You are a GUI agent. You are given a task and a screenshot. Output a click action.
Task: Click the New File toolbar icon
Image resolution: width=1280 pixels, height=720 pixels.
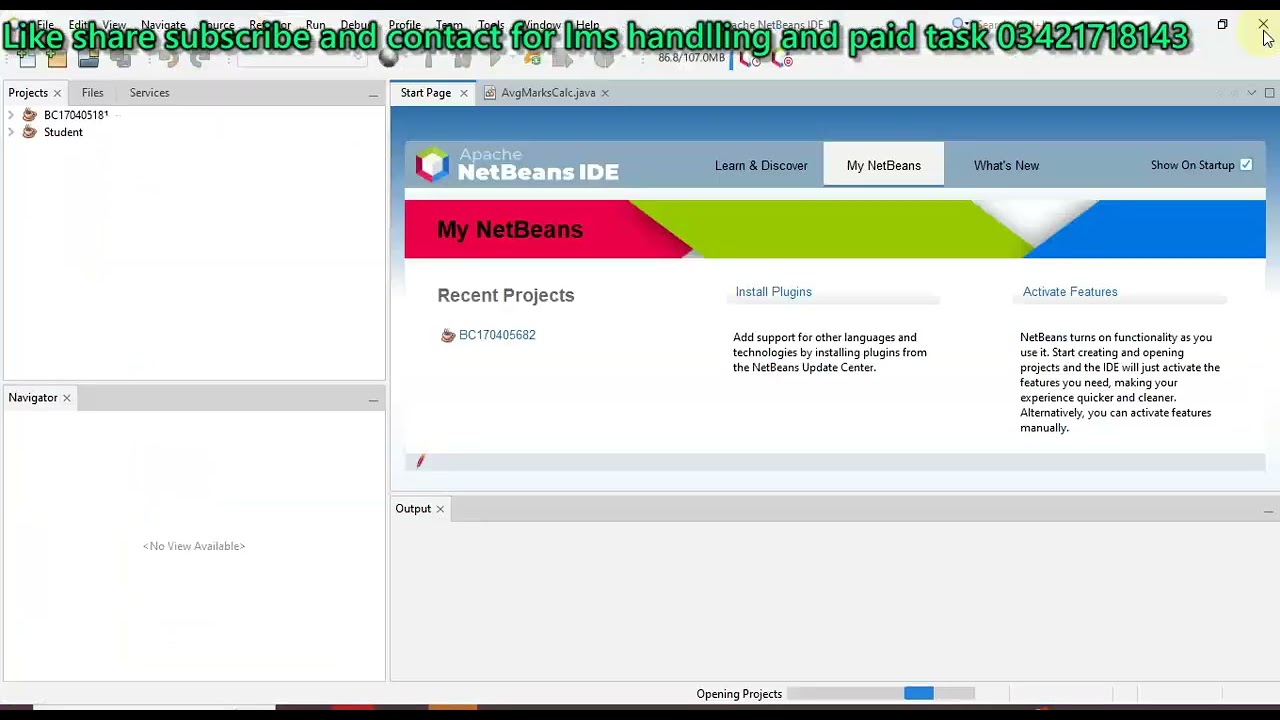[x=27, y=60]
